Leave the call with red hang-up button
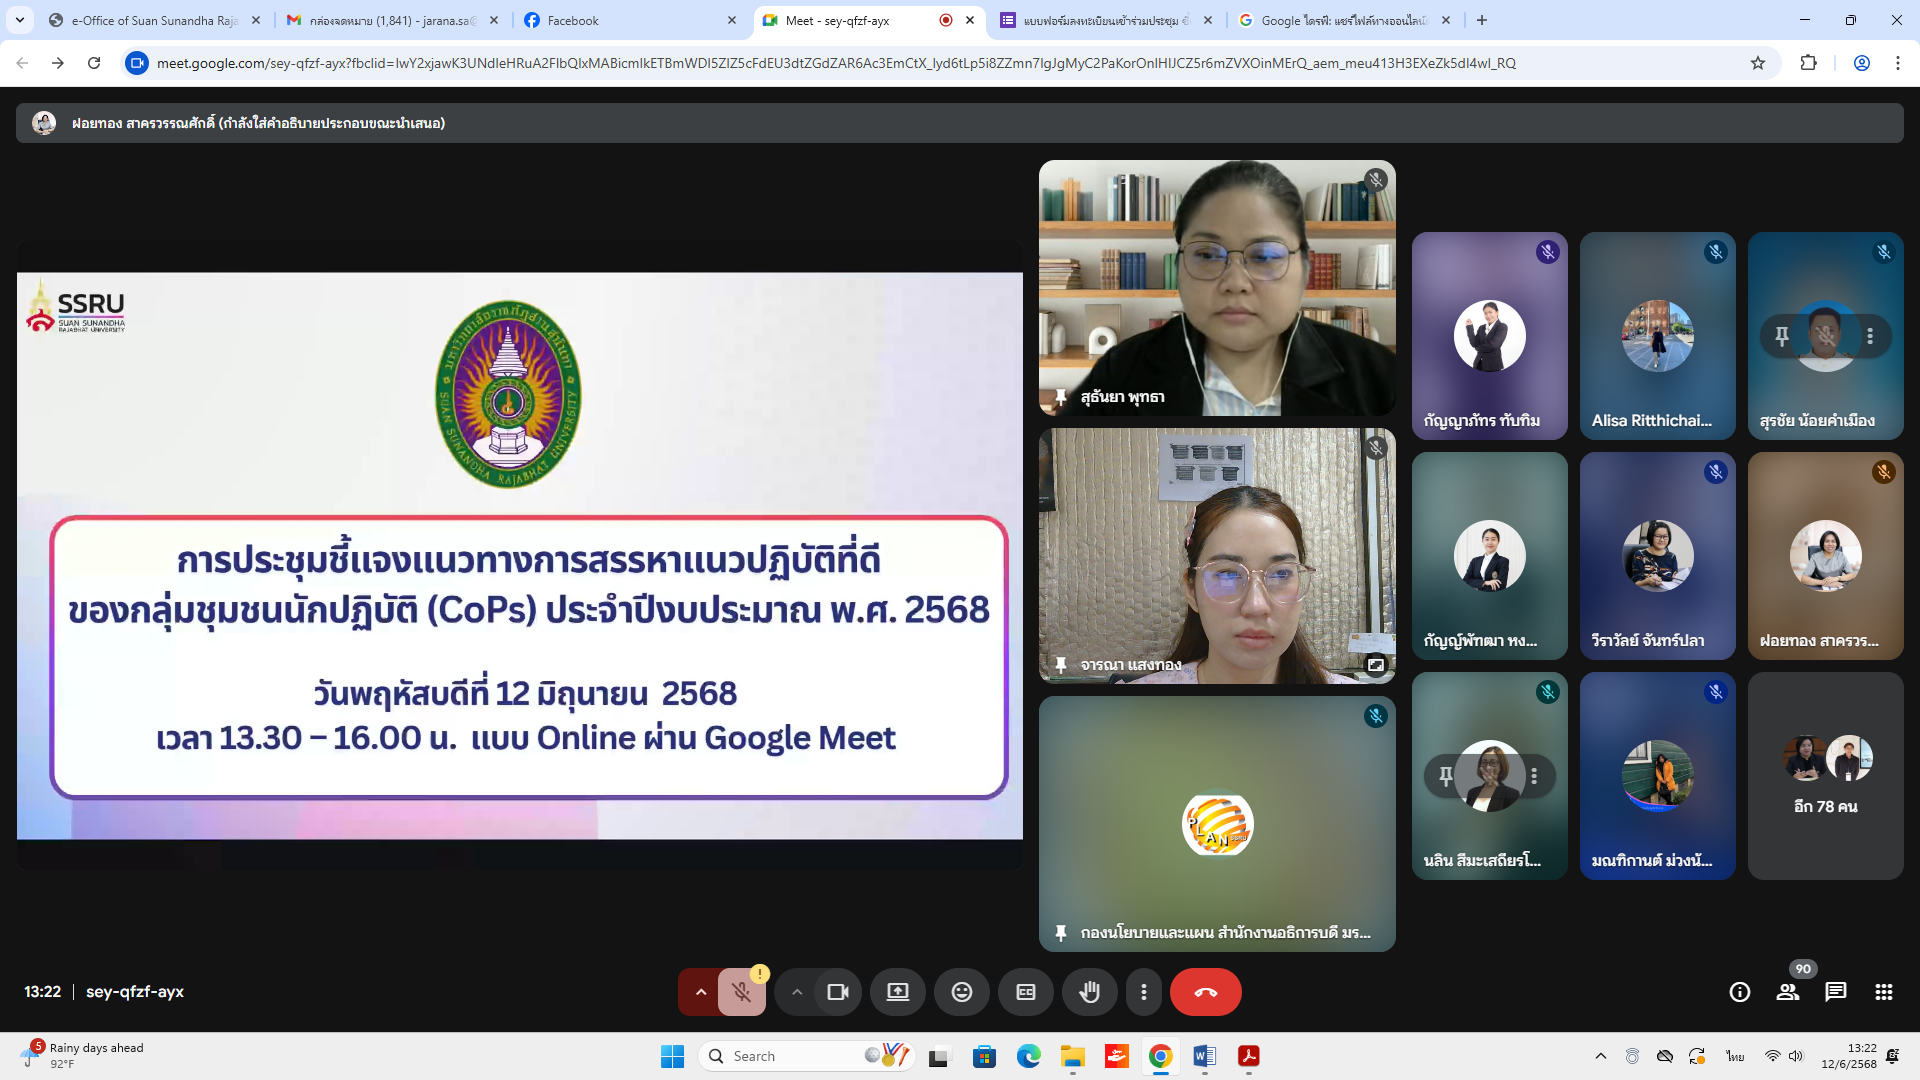 tap(1205, 992)
